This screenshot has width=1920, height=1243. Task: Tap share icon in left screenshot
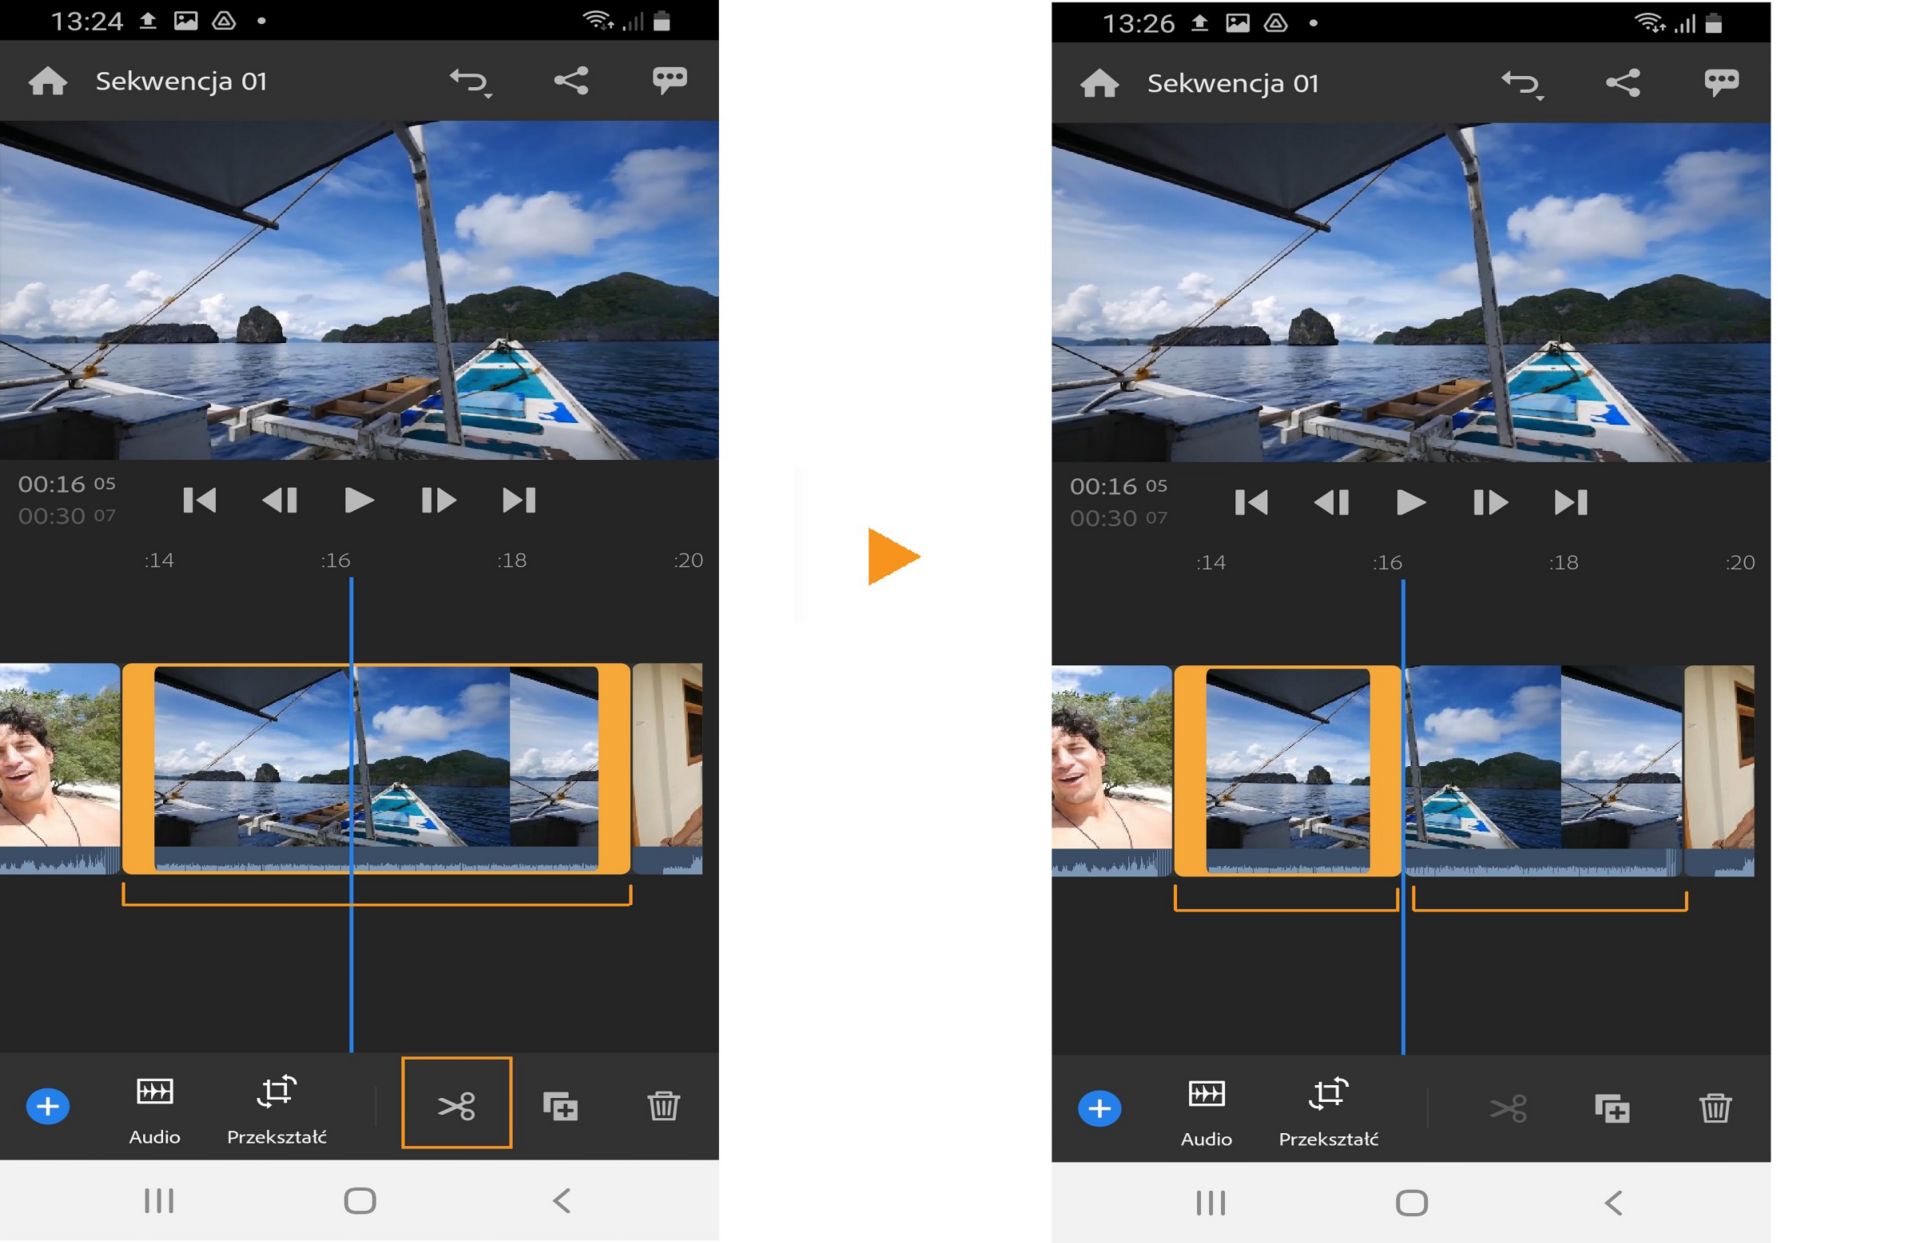[571, 81]
